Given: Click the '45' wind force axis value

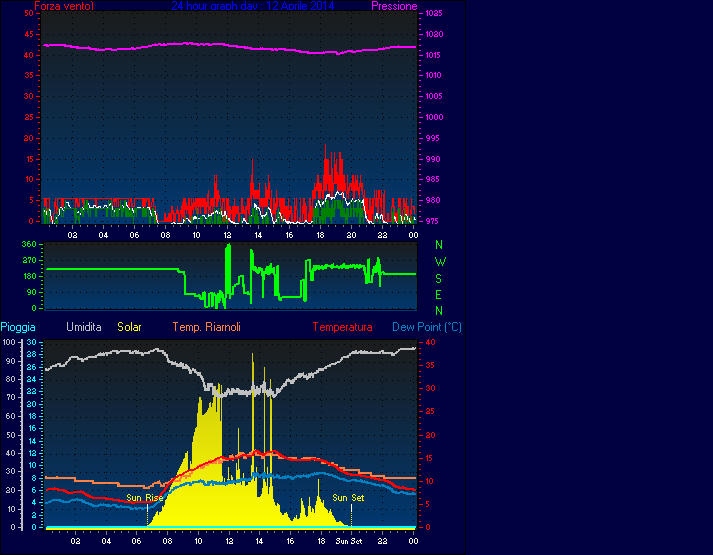Looking at the screenshot, I should point(29,34).
